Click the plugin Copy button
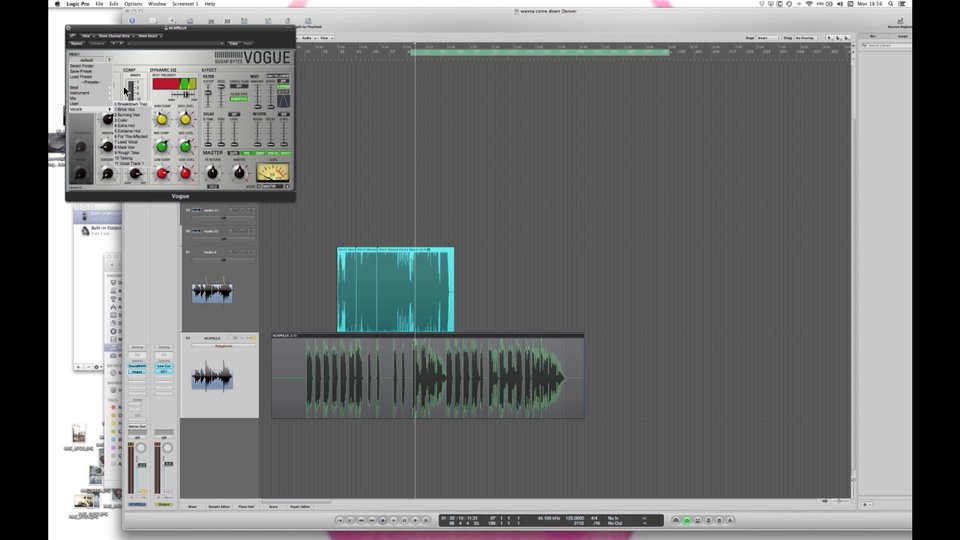The width and height of the screenshot is (960, 540). click(233, 43)
